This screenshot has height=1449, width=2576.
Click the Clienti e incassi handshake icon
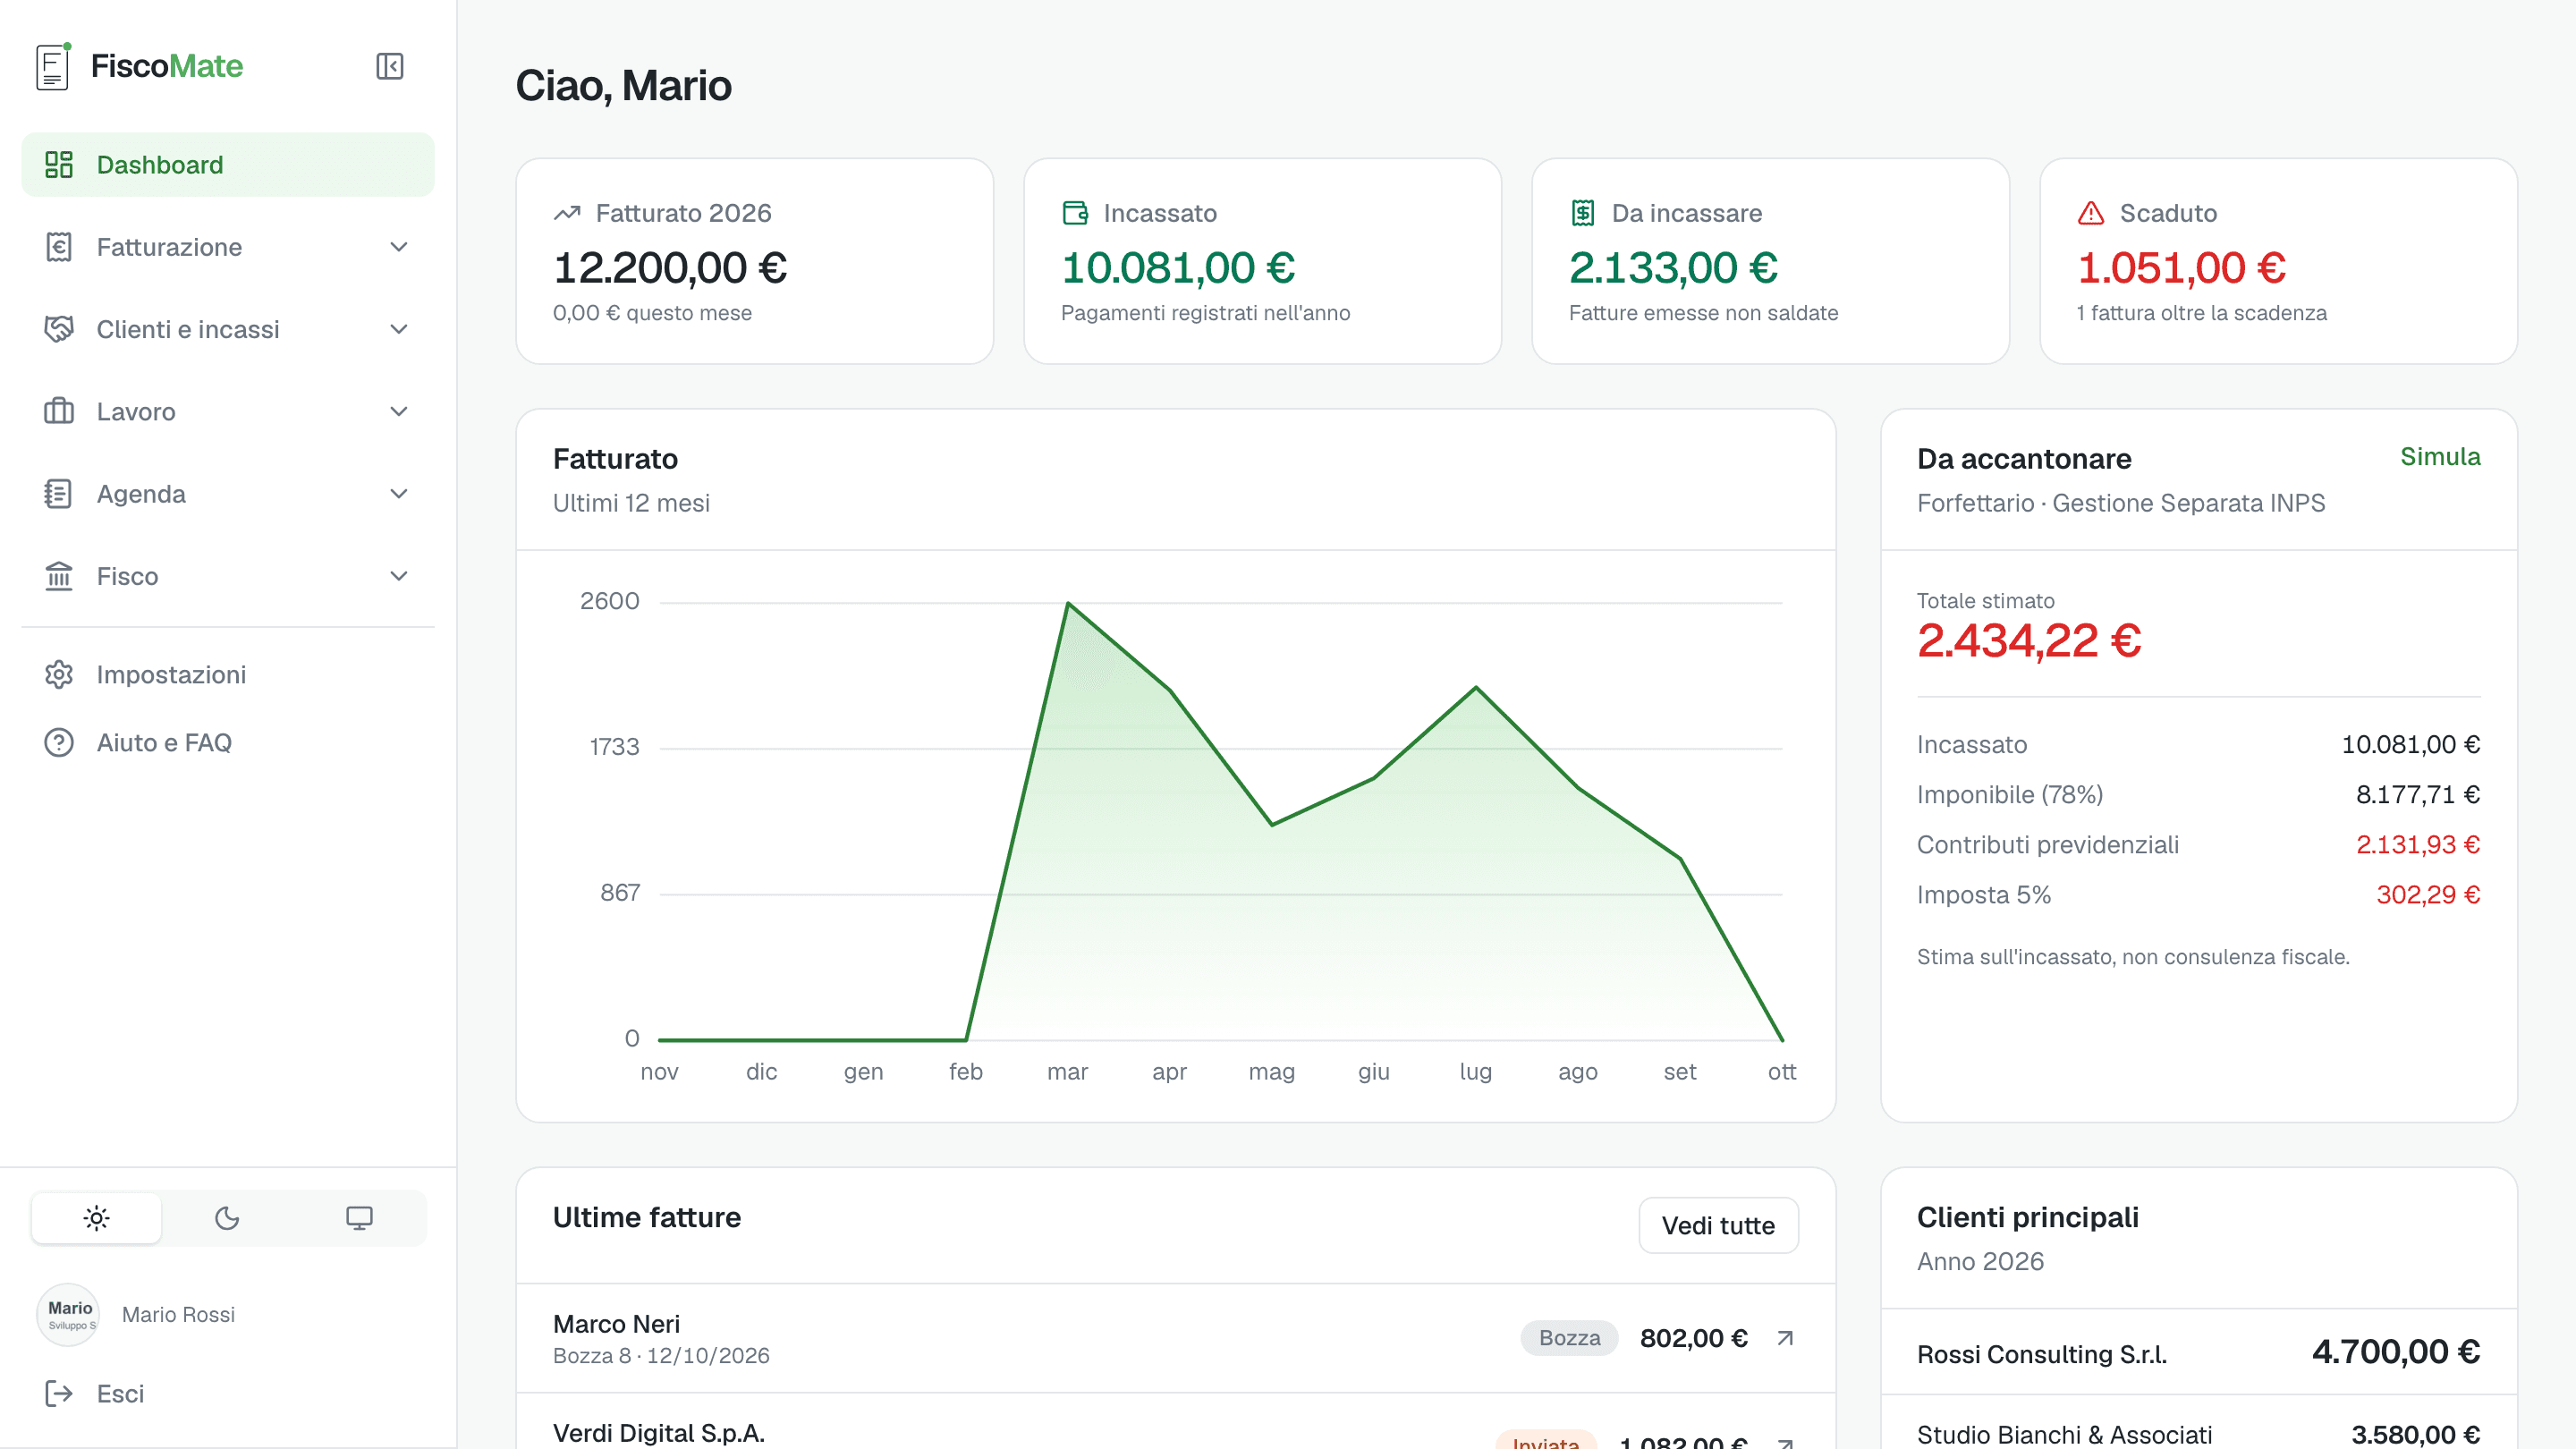tap(59, 329)
